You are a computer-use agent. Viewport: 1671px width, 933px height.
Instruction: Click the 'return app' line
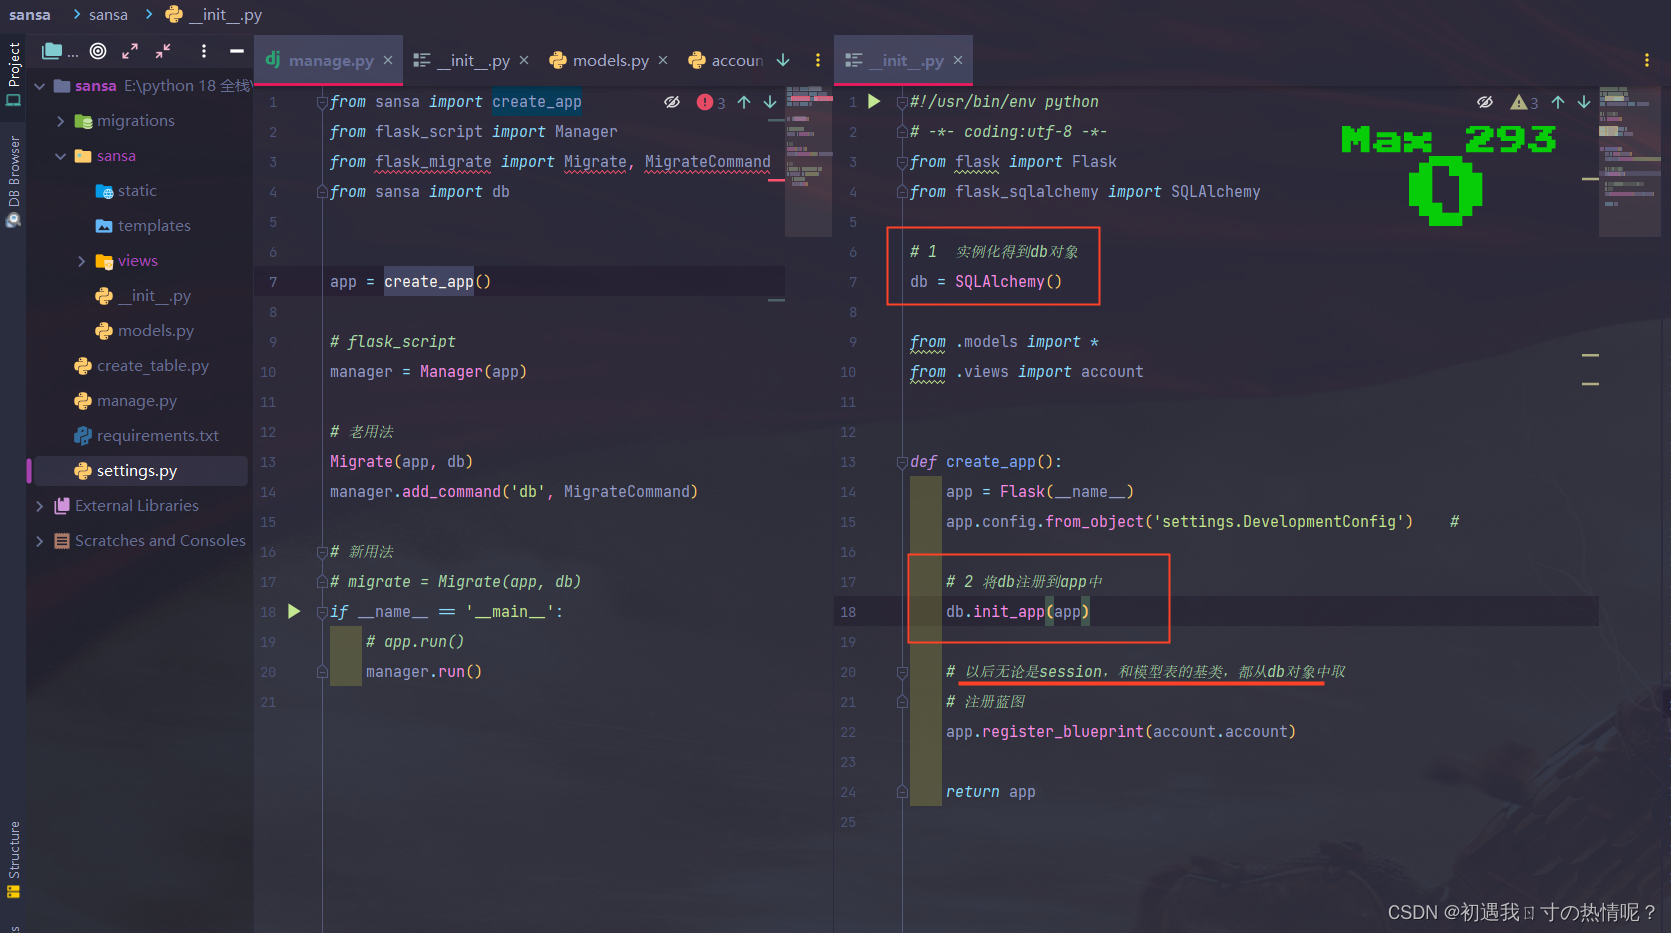990,792
